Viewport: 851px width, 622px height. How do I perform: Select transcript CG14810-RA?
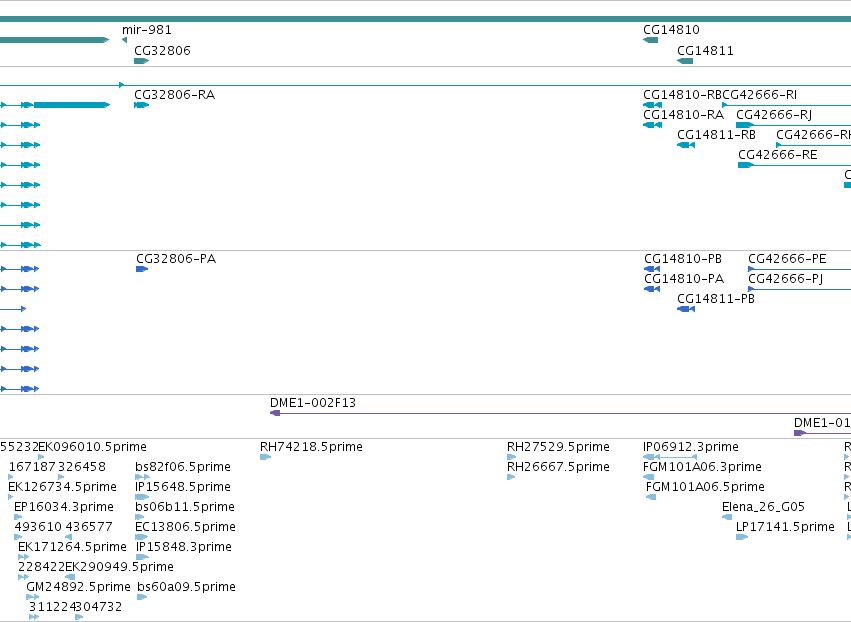(683, 115)
